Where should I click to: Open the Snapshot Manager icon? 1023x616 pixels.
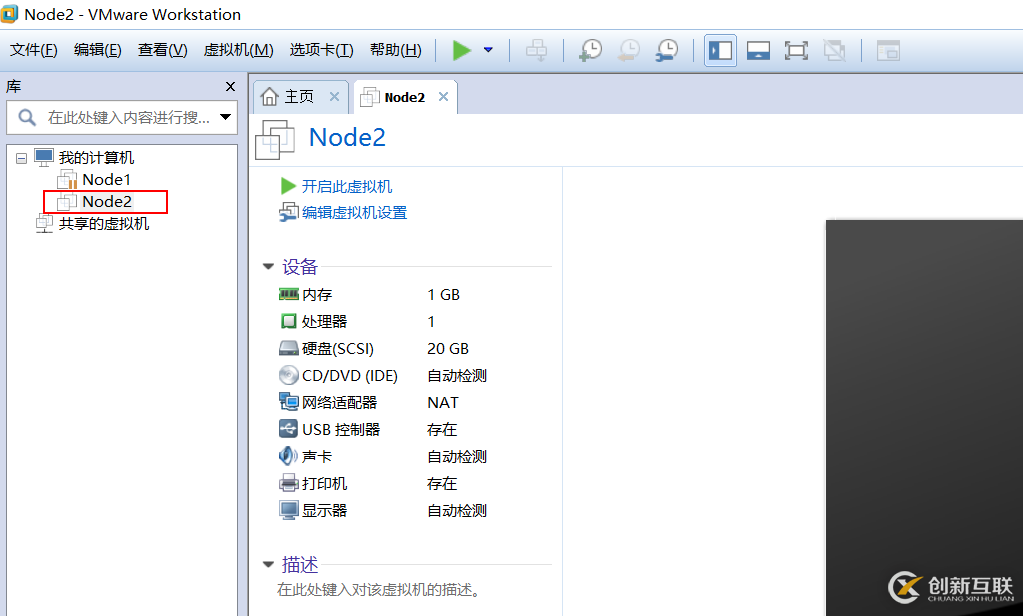pyautogui.click(x=666, y=50)
